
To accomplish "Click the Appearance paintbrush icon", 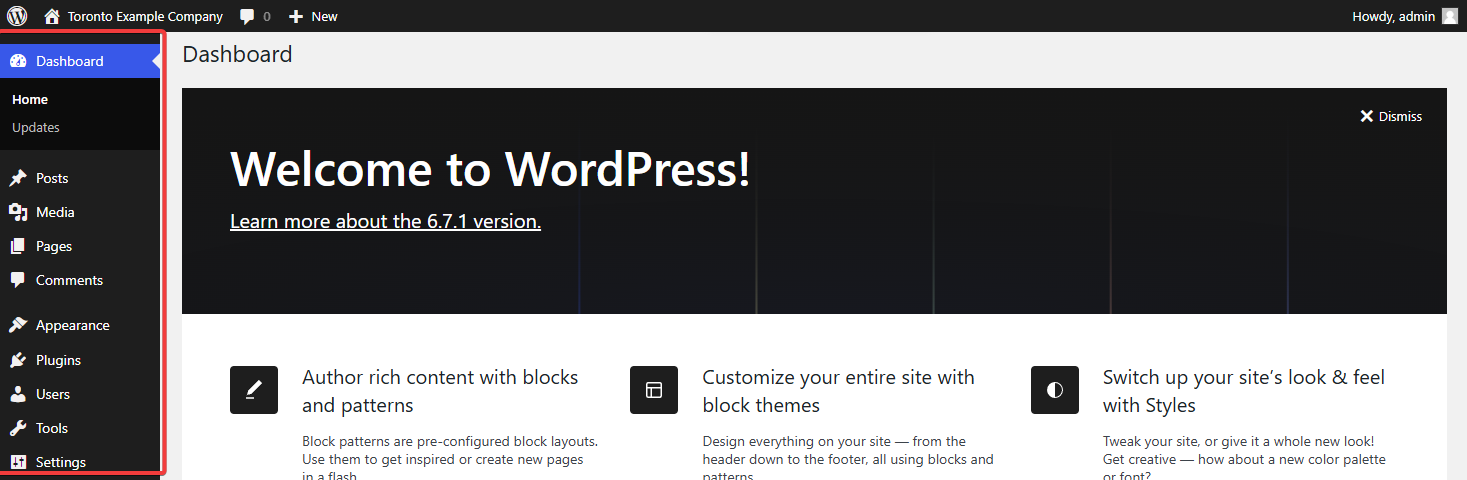I will pos(18,325).
